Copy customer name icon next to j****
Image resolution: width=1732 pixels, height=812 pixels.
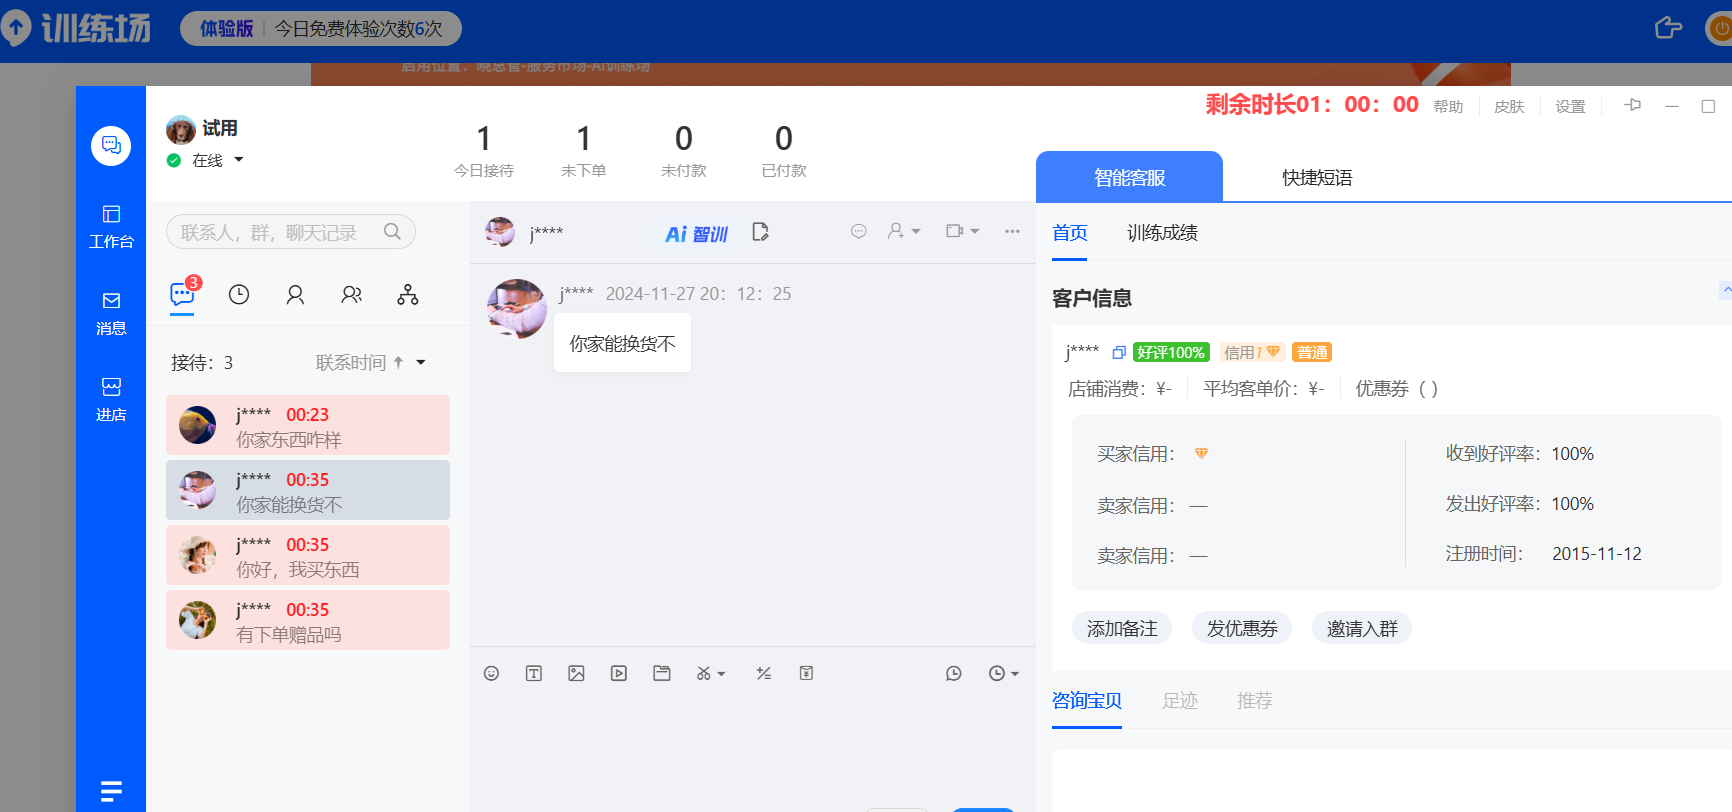coord(1119,352)
